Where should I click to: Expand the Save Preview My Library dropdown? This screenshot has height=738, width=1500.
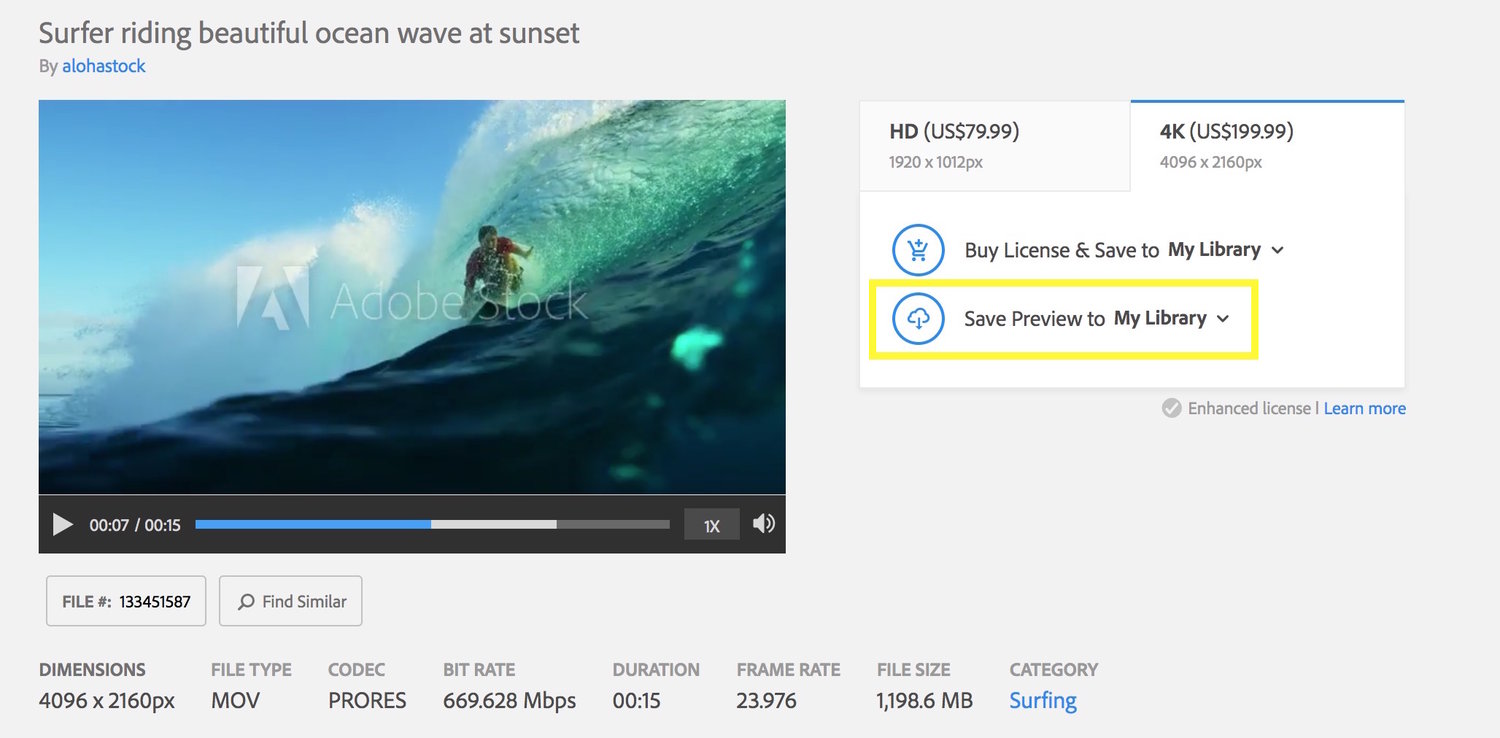tap(1171, 318)
